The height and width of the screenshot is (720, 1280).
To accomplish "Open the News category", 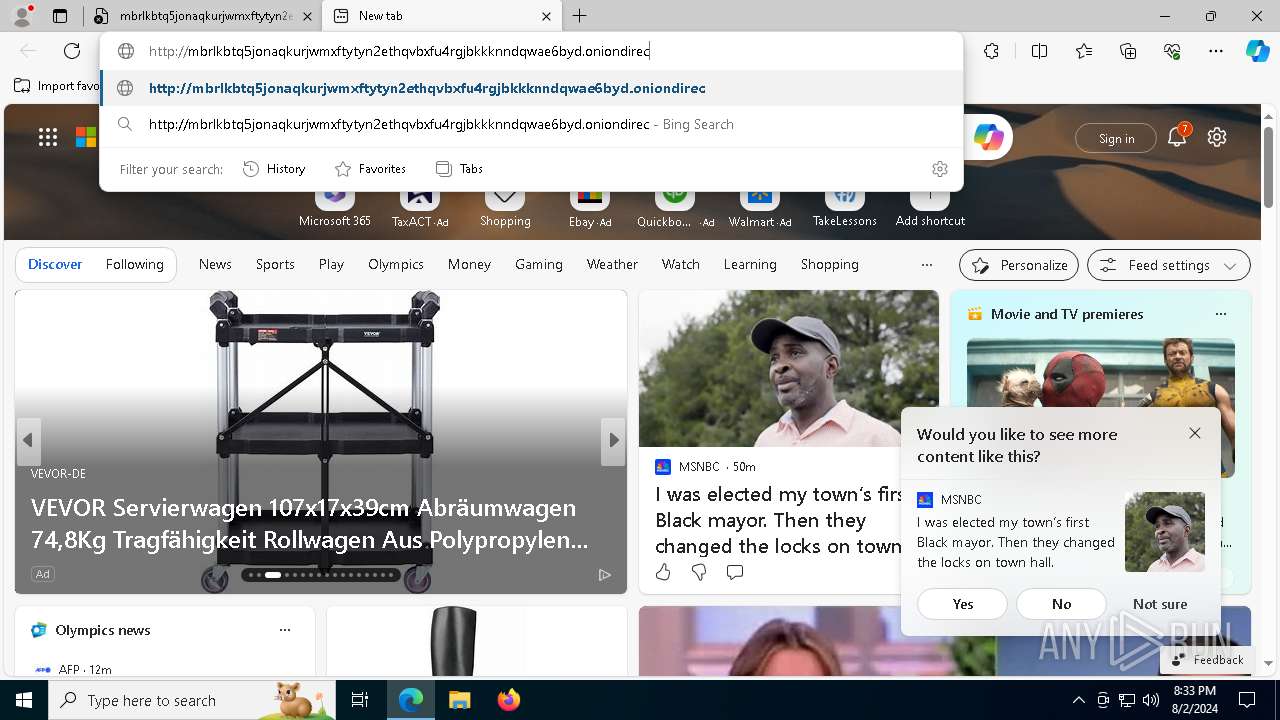I will (215, 264).
